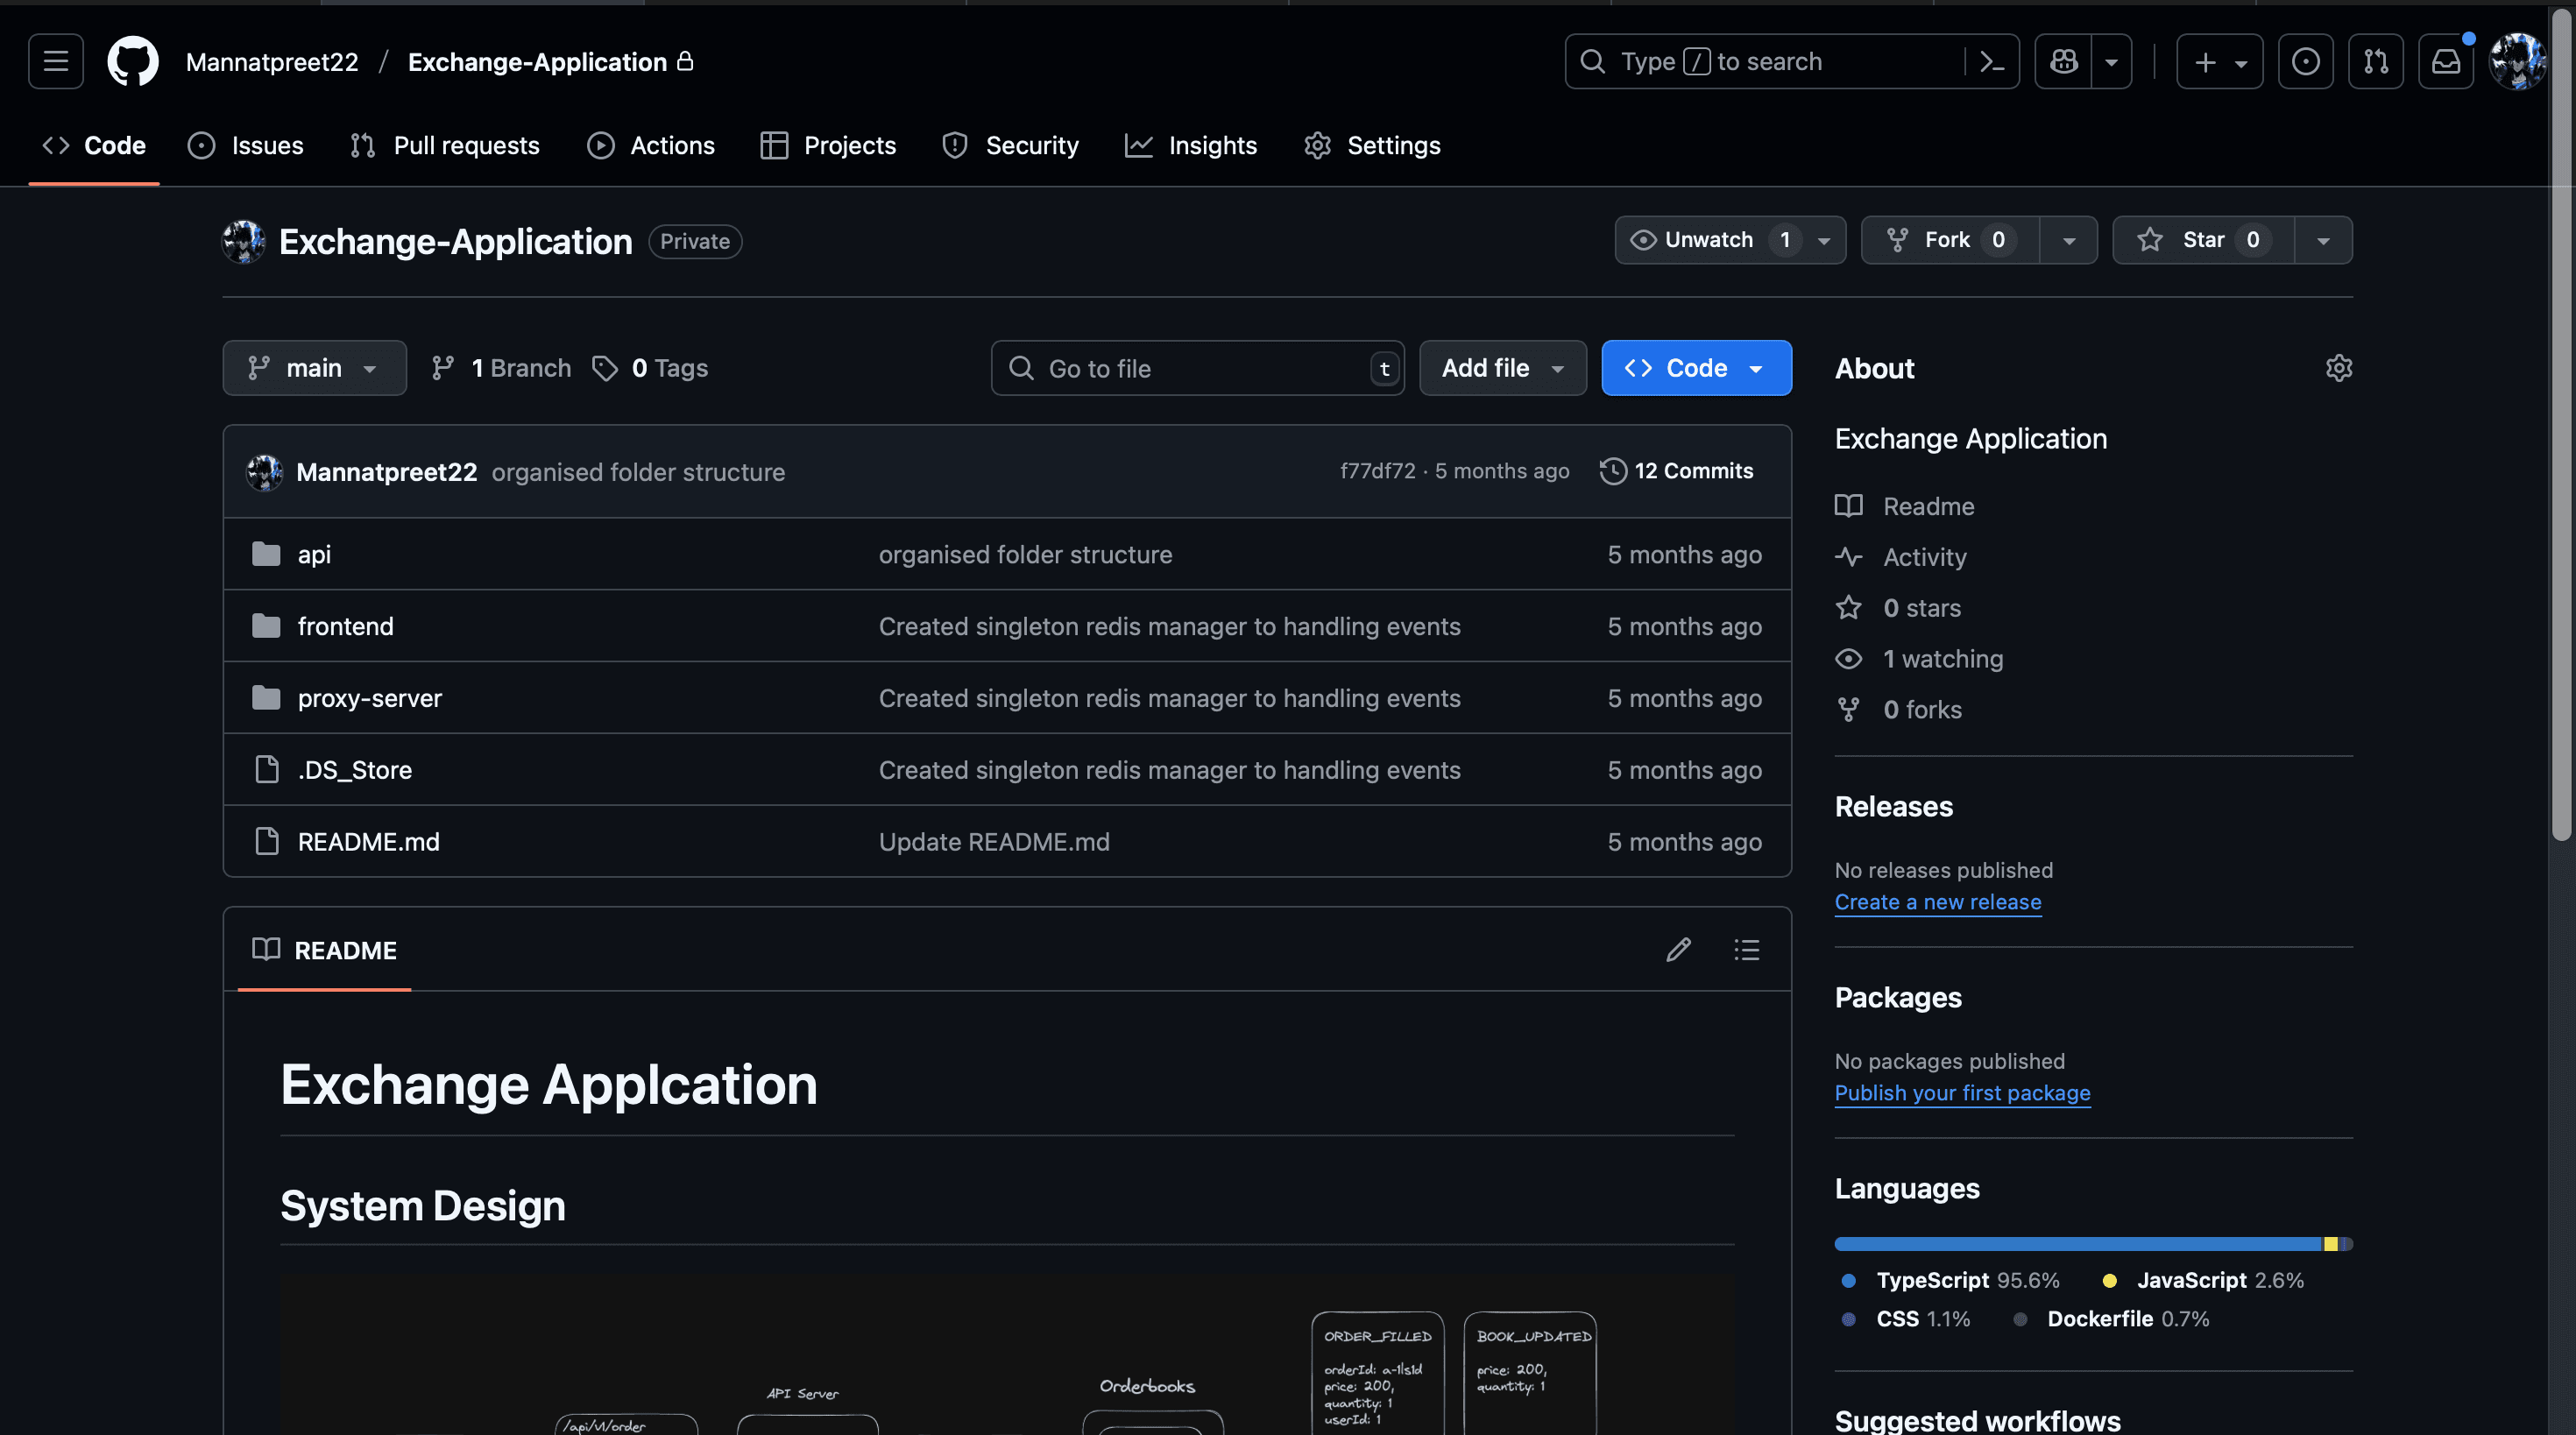The image size is (2576, 1435).
Task: Open the blue Code clone dropdown
Action: pos(1697,368)
